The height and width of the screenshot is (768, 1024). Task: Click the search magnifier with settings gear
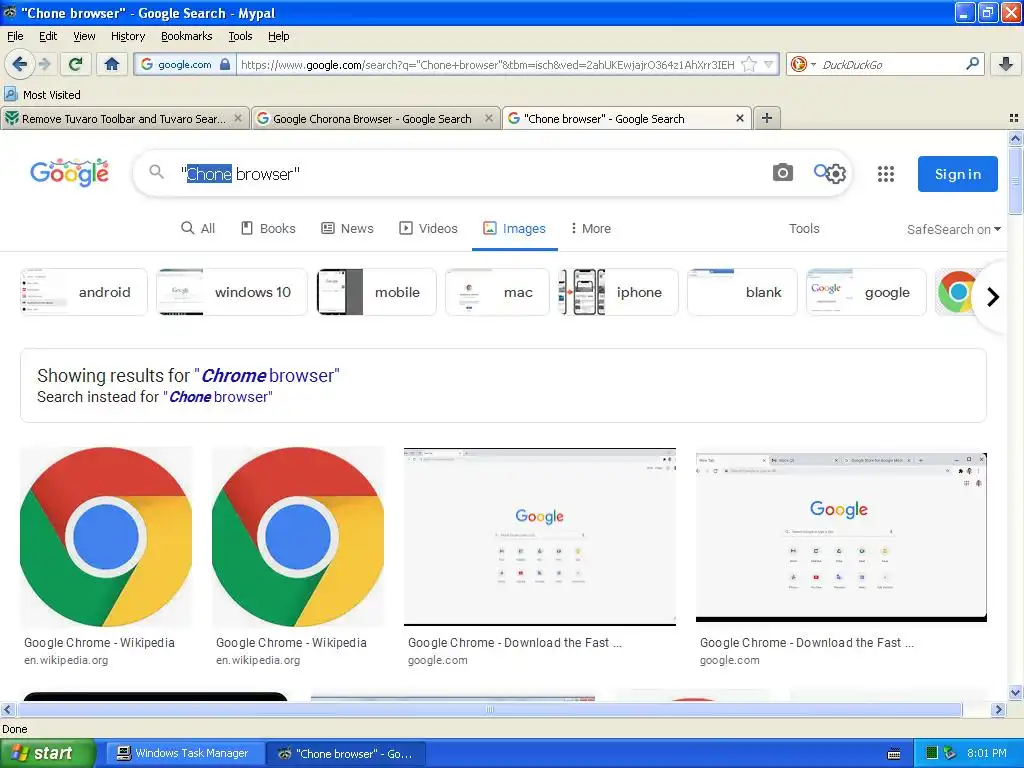tap(830, 172)
